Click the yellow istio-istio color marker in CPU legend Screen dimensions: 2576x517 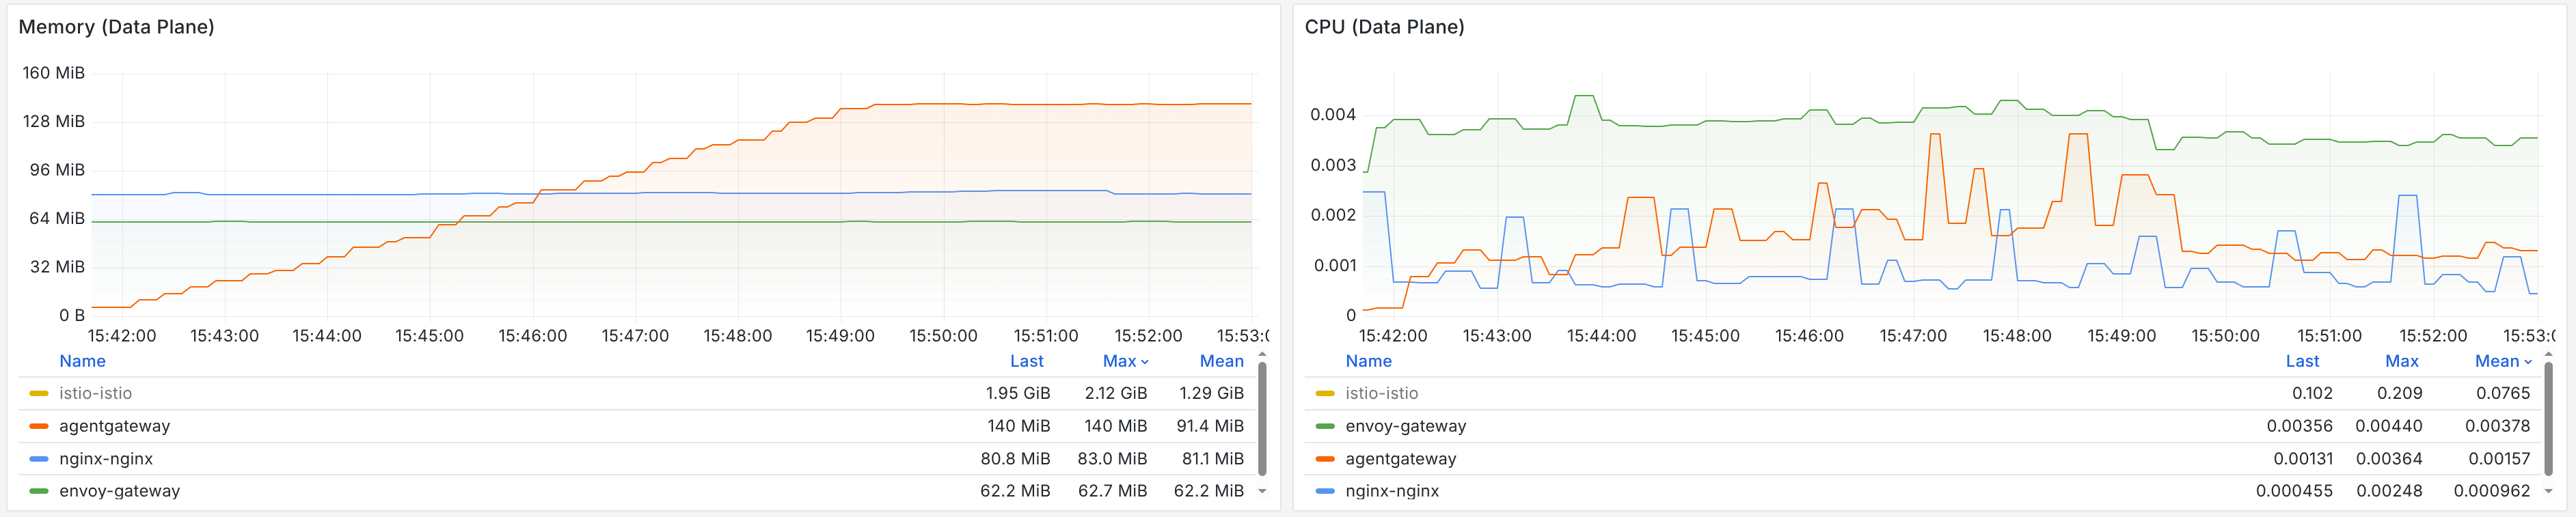[1325, 393]
